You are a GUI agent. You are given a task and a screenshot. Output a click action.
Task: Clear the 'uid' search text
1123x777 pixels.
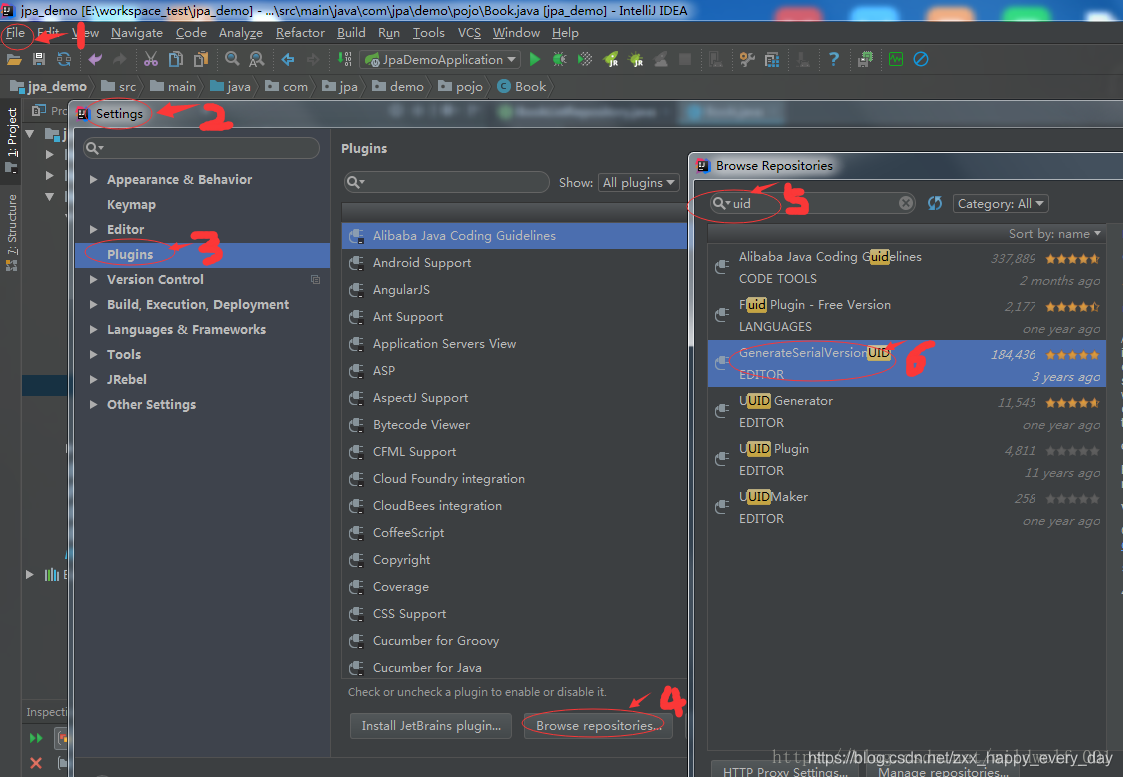point(906,203)
